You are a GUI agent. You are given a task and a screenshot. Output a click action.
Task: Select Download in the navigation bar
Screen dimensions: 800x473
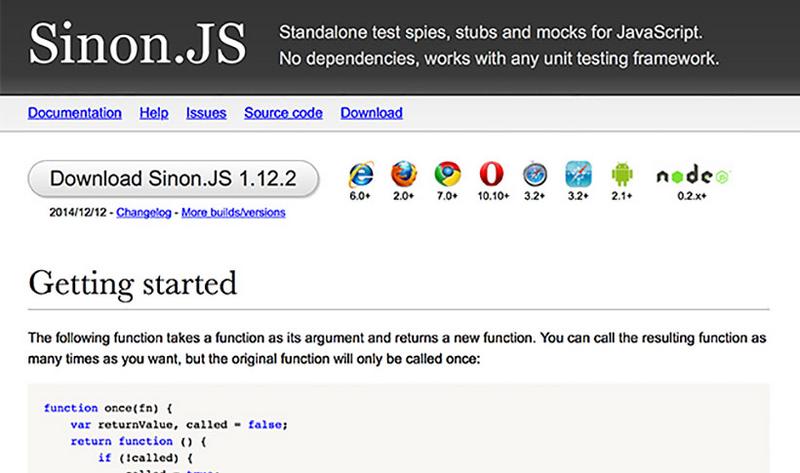tap(371, 113)
